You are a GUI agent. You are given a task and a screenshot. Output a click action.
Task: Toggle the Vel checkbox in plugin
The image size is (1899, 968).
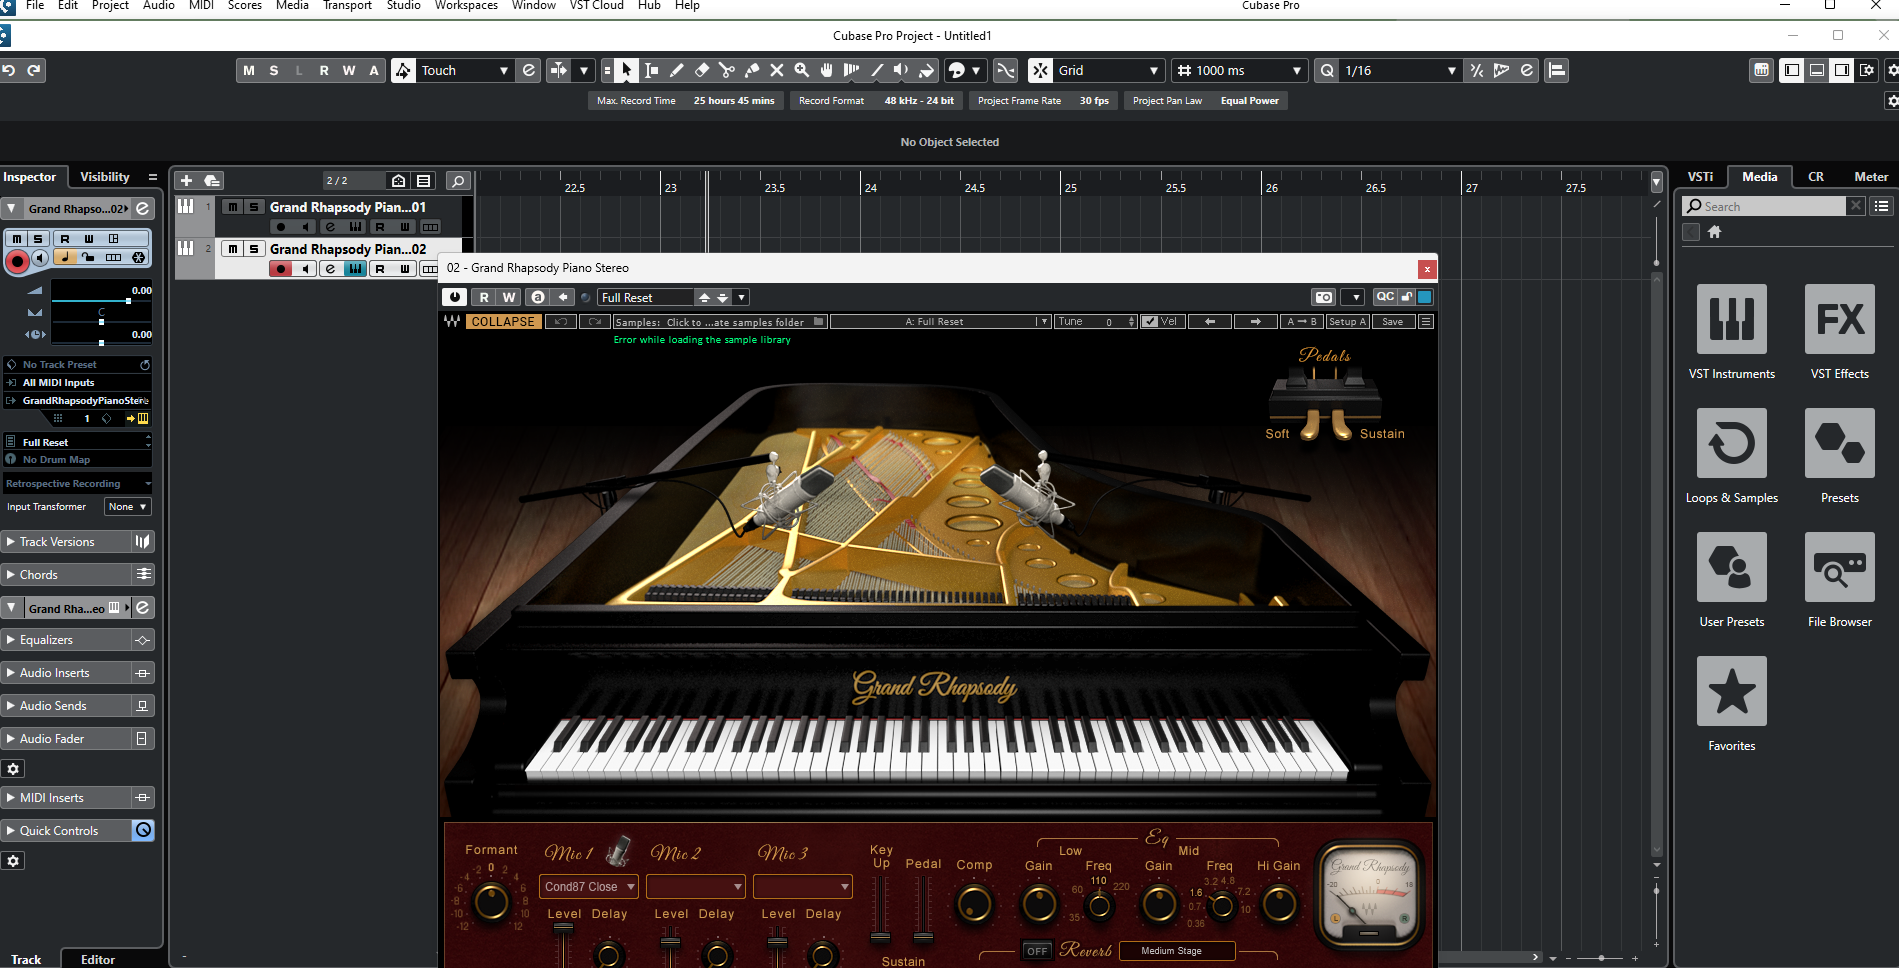(x=1150, y=322)
